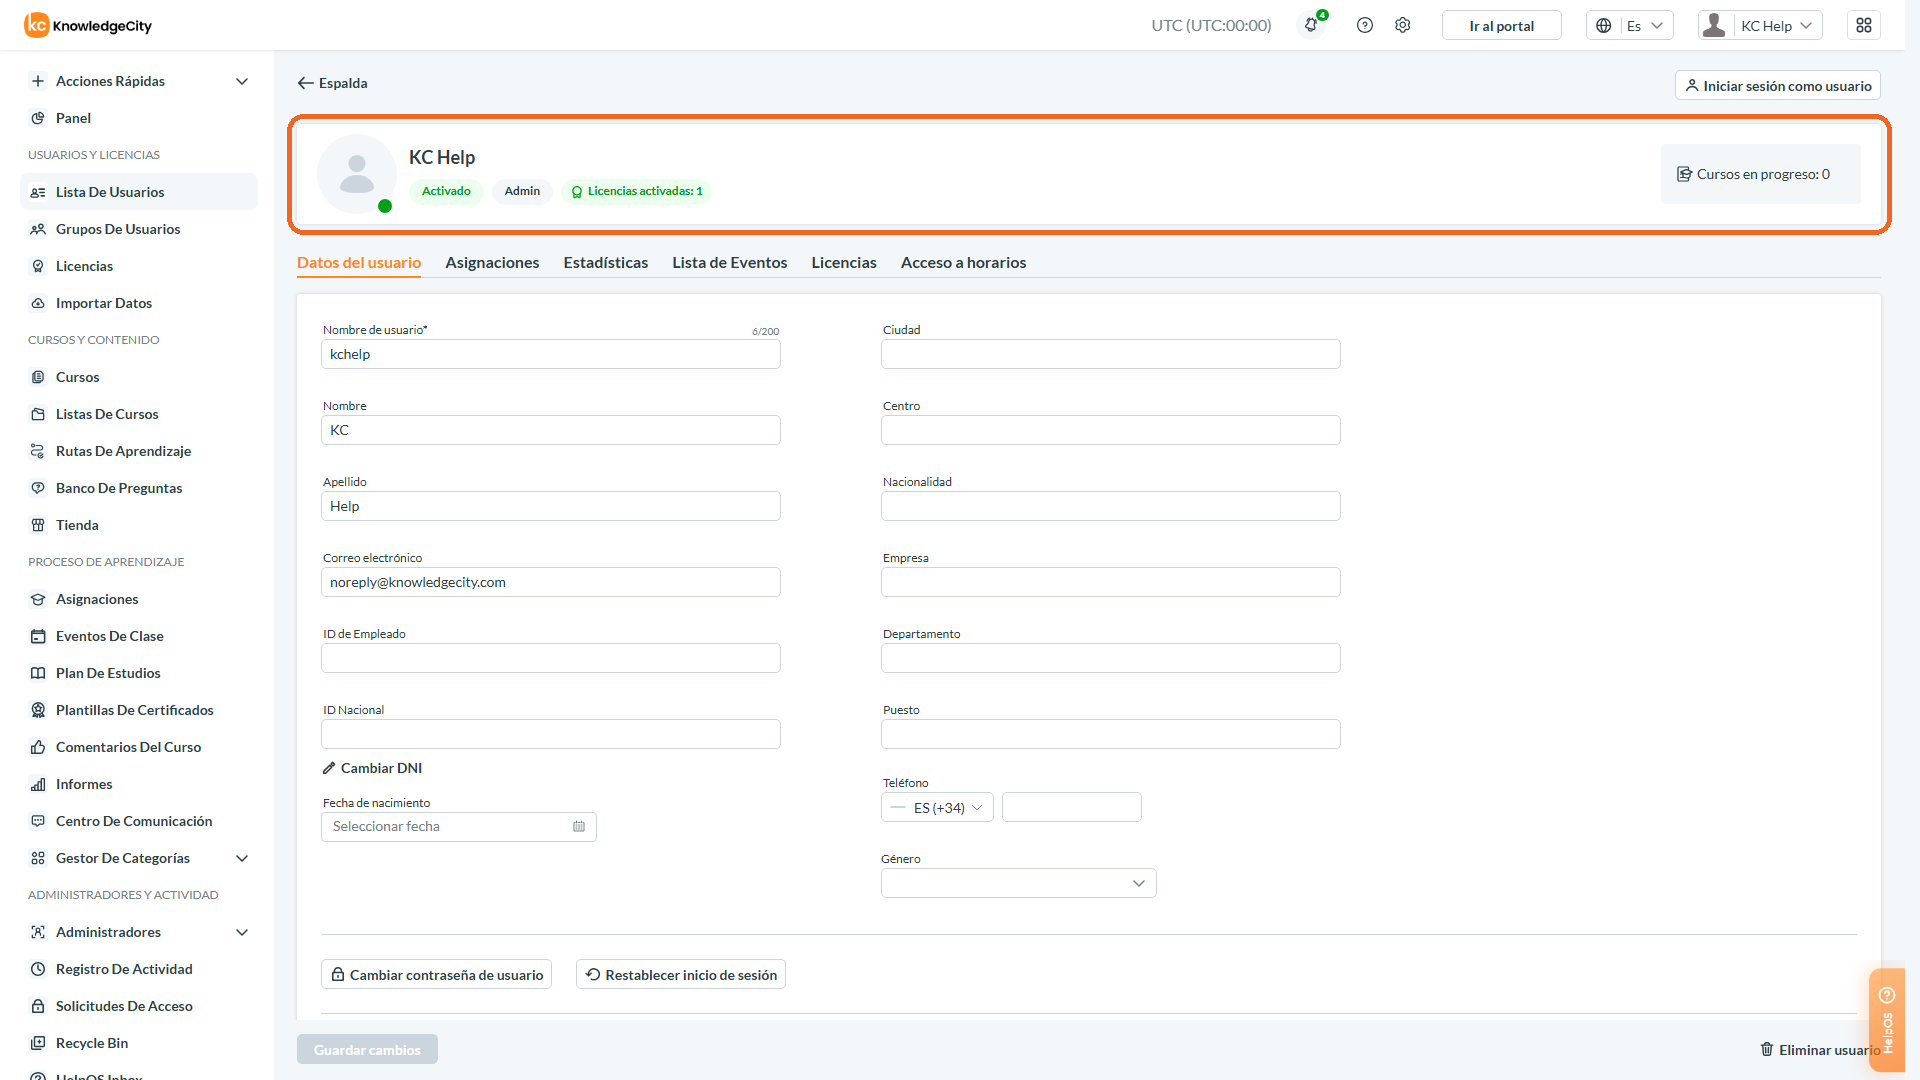Click Cambiar contraseña de usuario

pyautogui.click(x=436, y=974)
